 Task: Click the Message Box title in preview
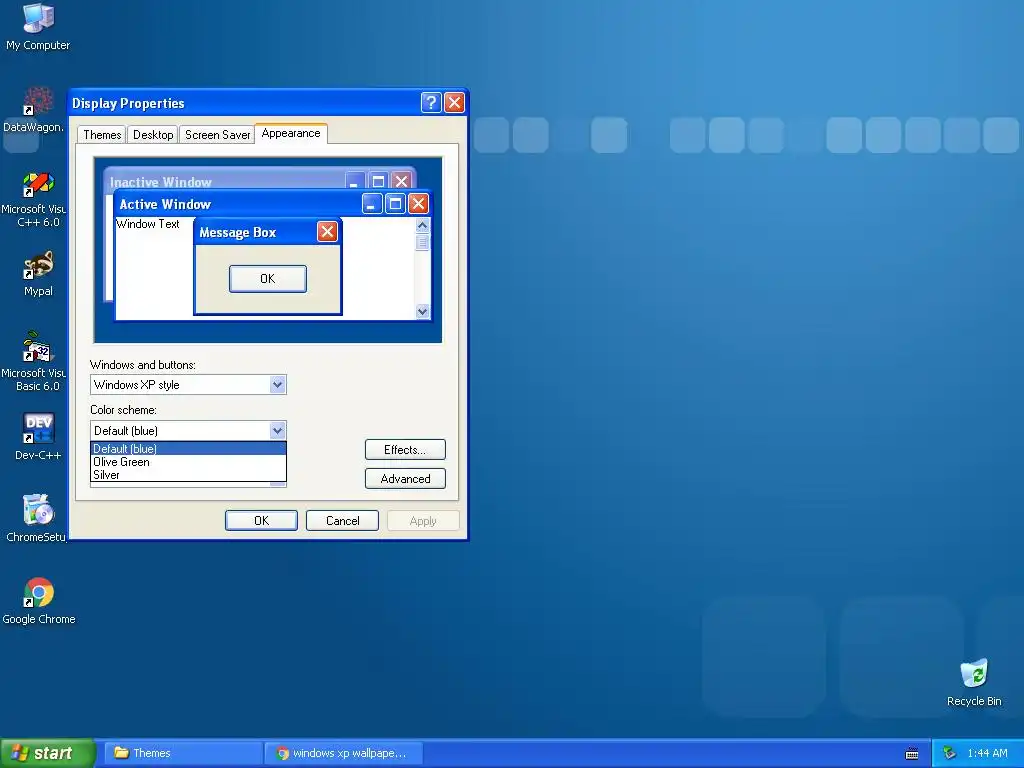(238, 232)
